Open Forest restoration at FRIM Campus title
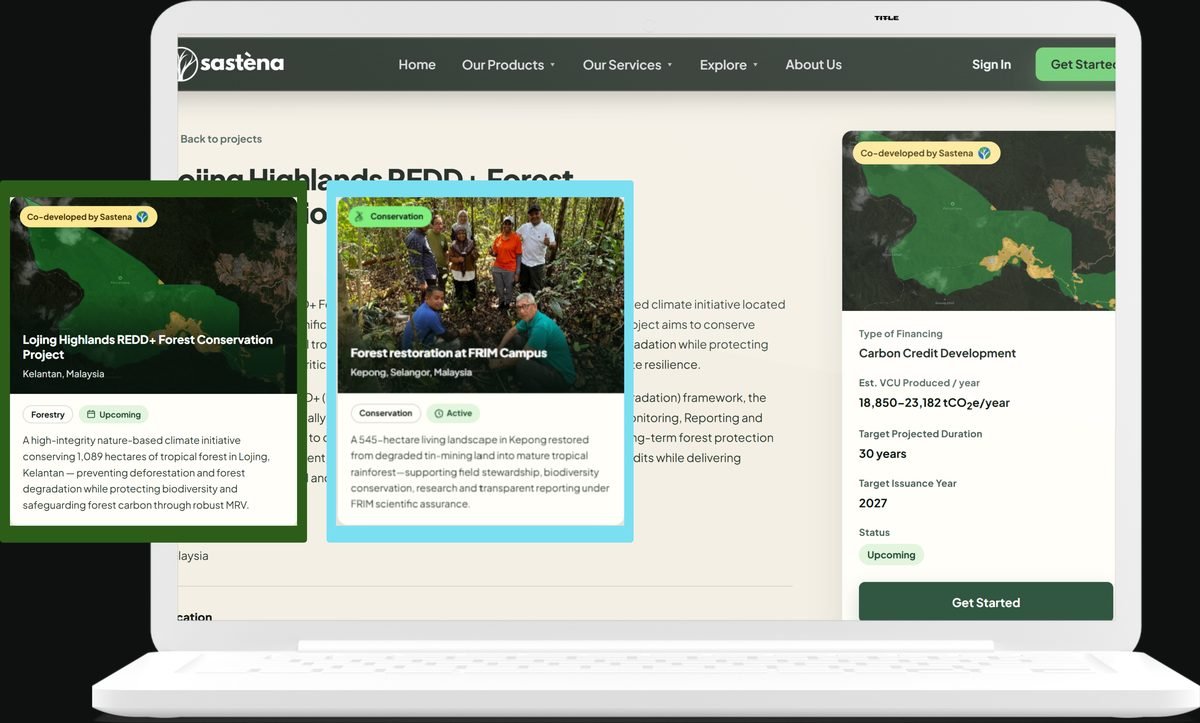Viewport: 1200px width, 723px height. click(449, 353)
